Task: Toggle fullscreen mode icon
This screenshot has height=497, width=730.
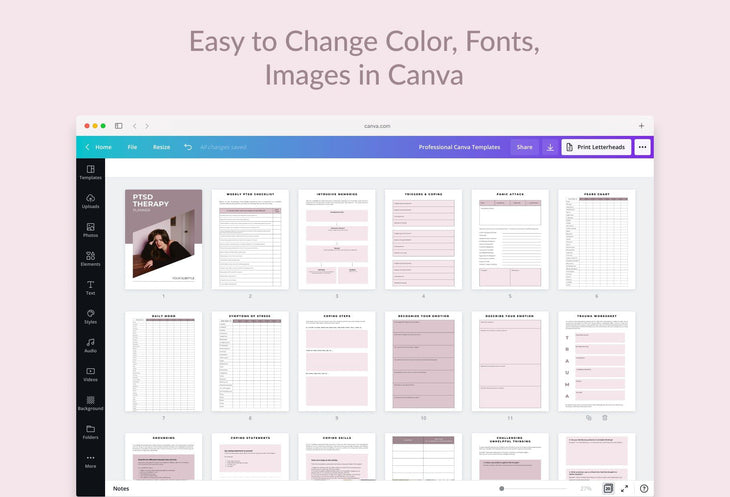Action: (x=625, y=488)
